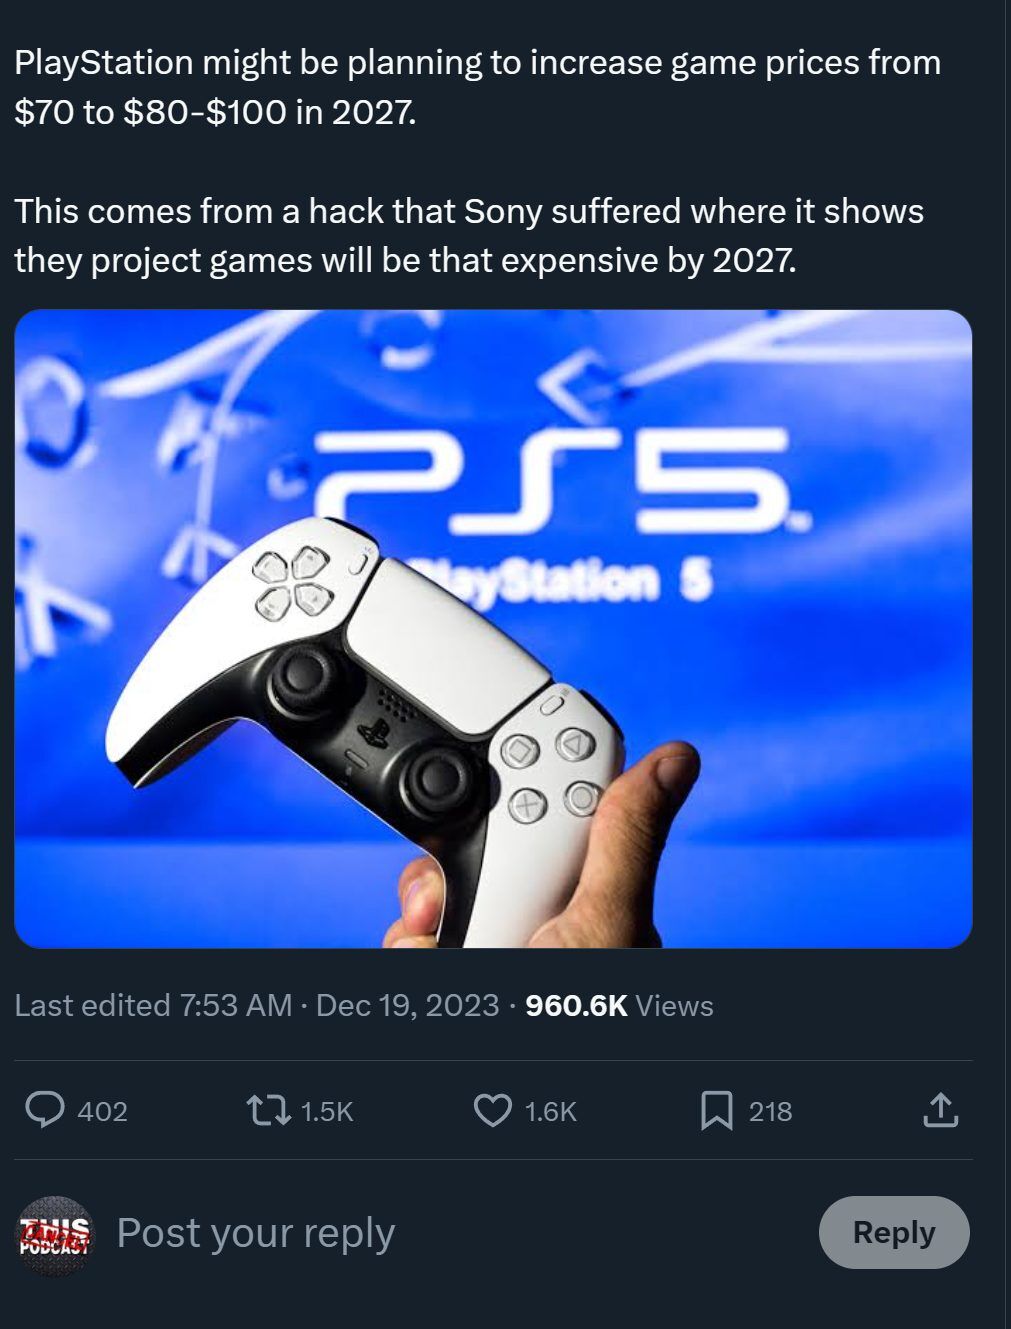The width and height of the screenshot is (1011, 1329).
Task: Click the 218 bookmarks count
Action: 771,1111
